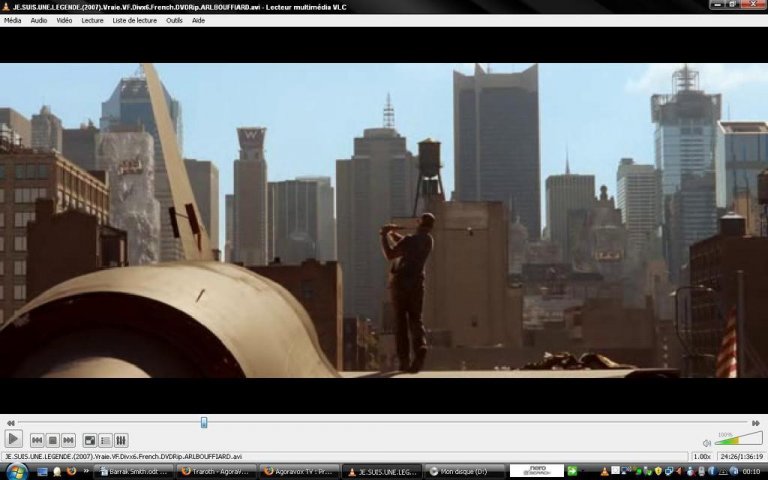Viewport: 768px width, 480px height.
Task: Click the system clock showing 00:10
Action: 751,472
